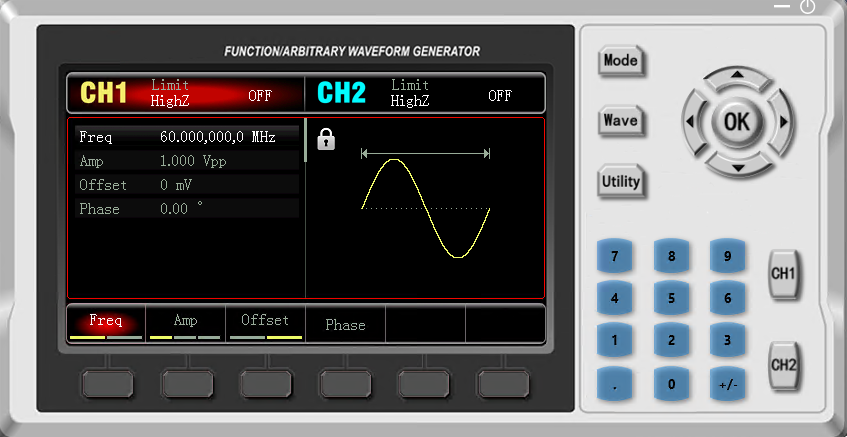
Task: Push the hardware softkey under Amp
Action: [x=187, y=384]
